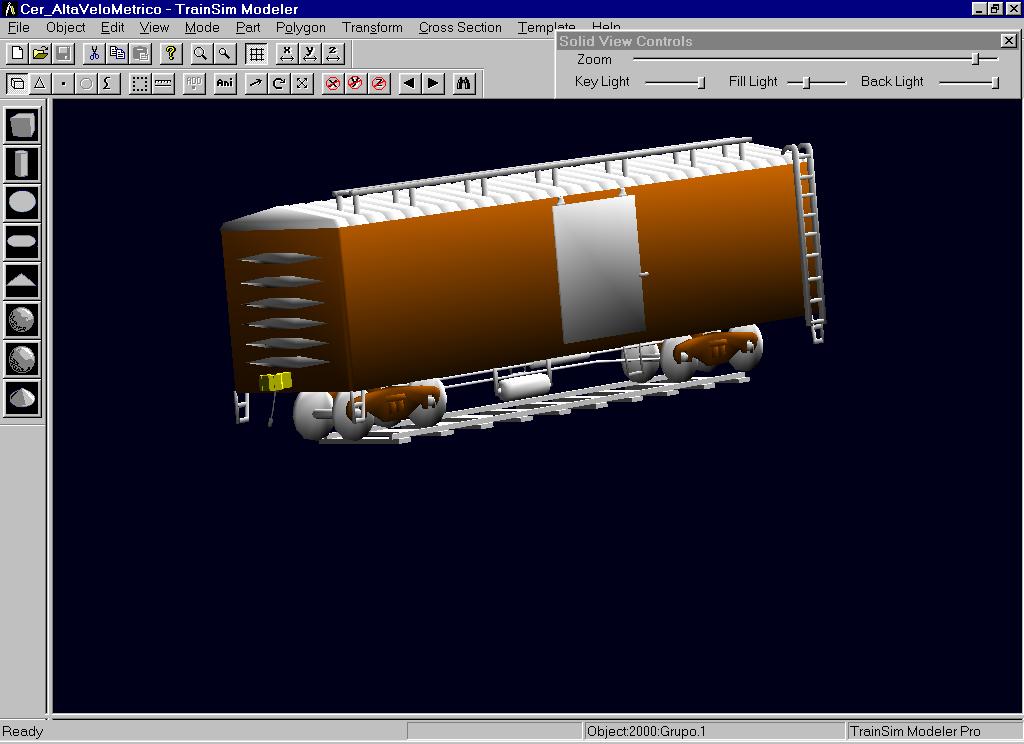Viewport: 1024px width, 744px height.
Task: Open the Polygon menu
Action: (300, 27)
